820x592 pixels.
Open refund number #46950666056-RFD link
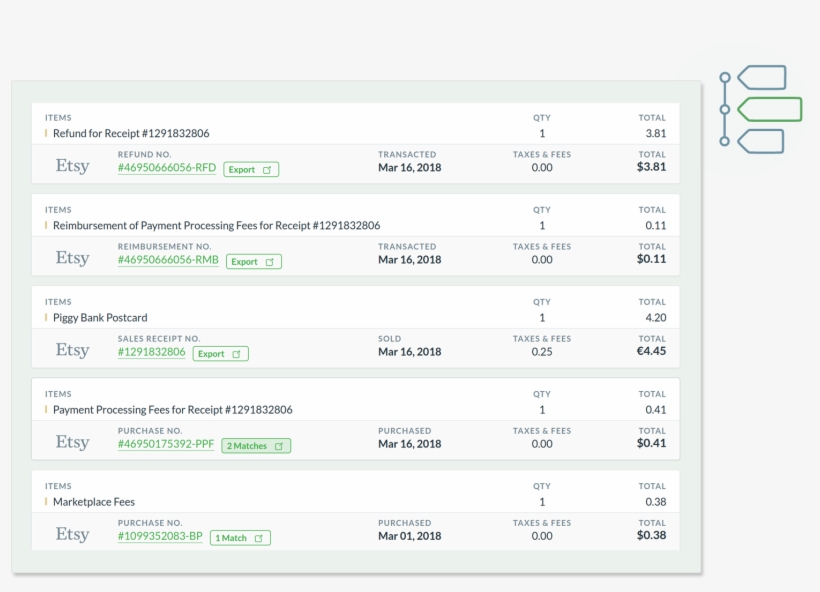coord(167,168)
